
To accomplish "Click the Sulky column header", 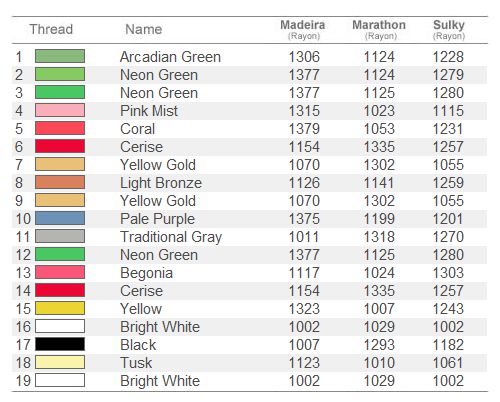I will 449,29.
